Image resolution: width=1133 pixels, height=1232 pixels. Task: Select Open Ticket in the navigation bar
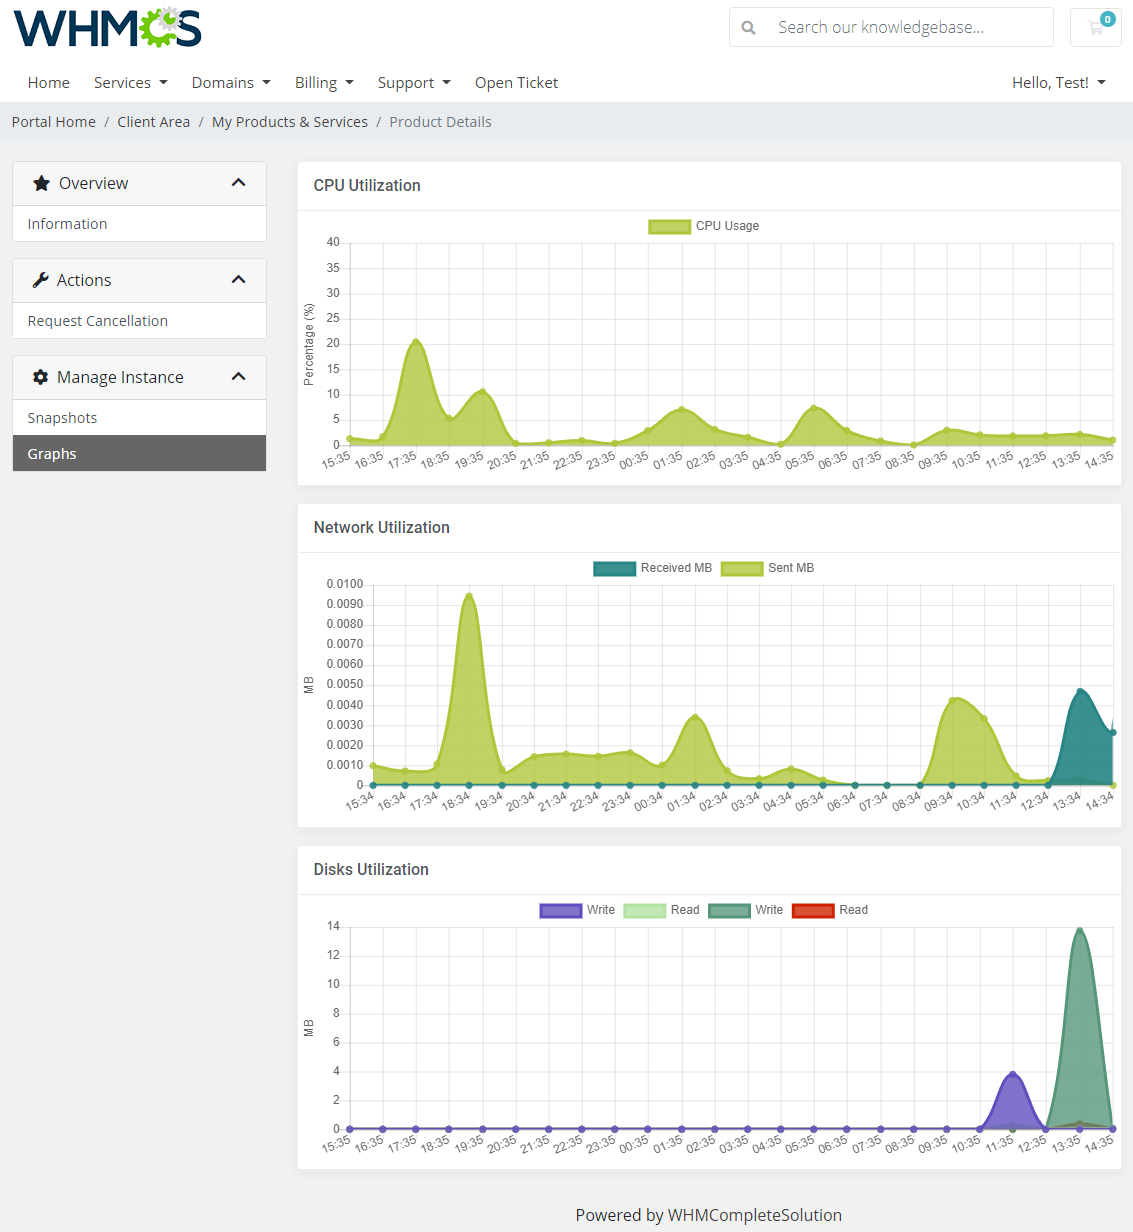(x=516, y=82)
